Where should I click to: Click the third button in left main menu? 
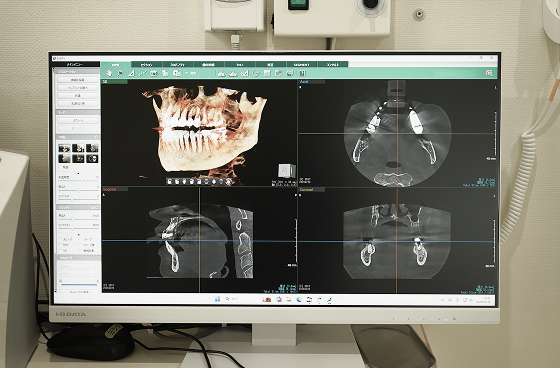[78, 95]
